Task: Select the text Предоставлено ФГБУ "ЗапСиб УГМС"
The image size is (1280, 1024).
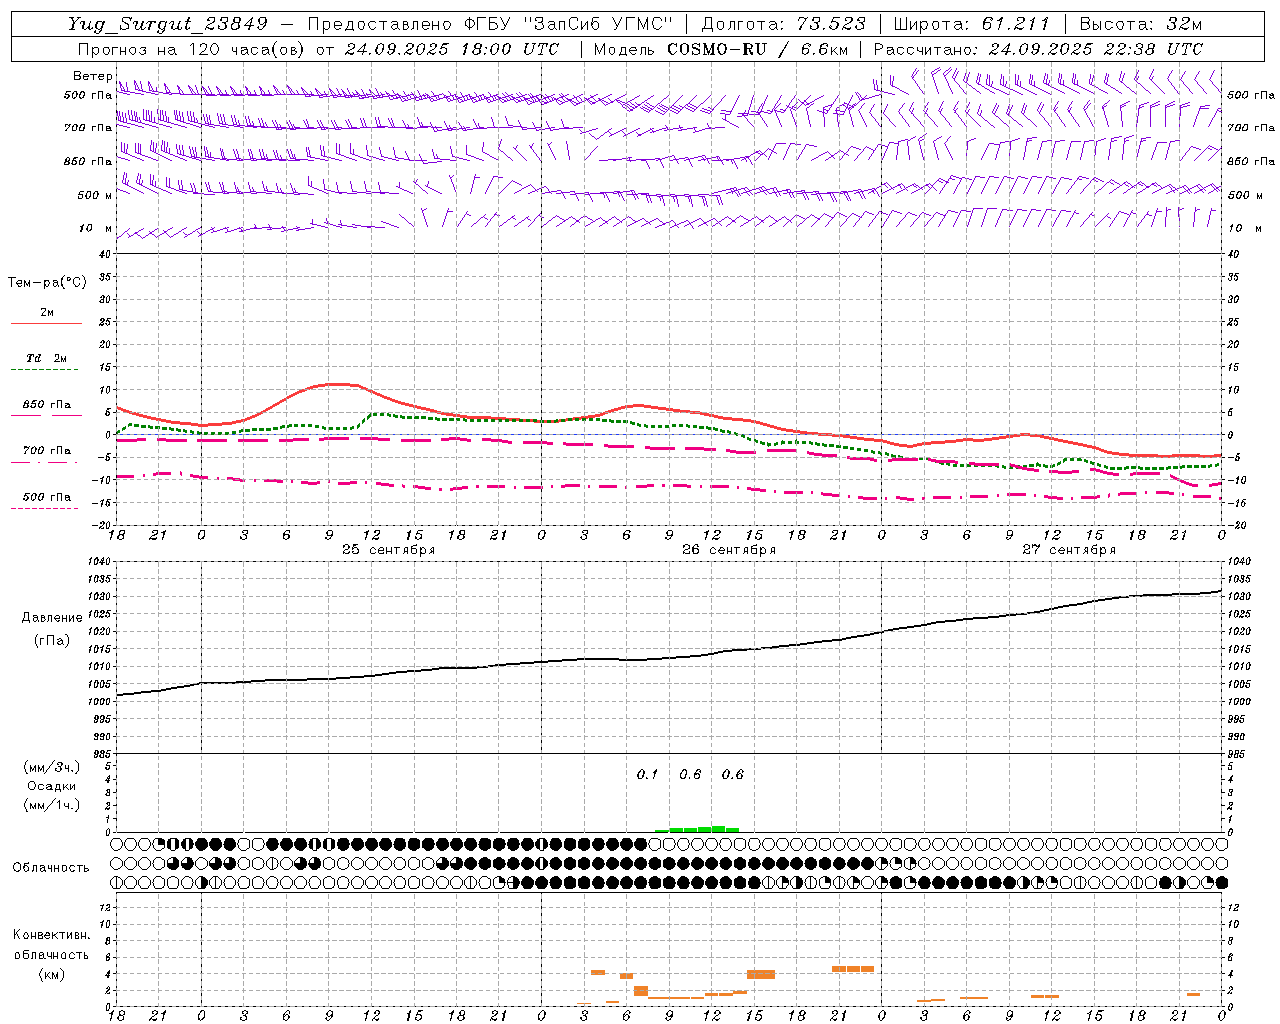Action: click(x=490, y=24)
